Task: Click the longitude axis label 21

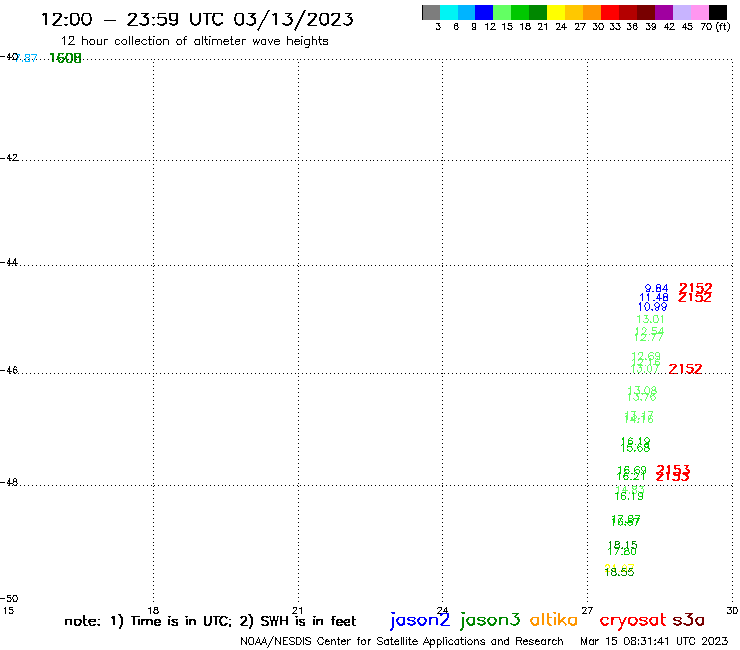Action: click(x=297, y=610)
